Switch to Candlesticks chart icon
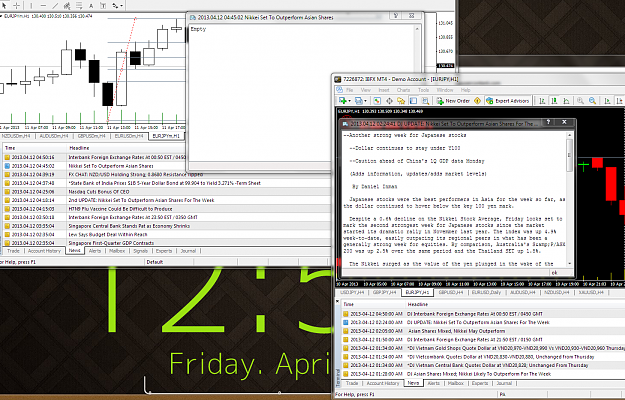This screenshot has width=625, height=400. [554, 101]
